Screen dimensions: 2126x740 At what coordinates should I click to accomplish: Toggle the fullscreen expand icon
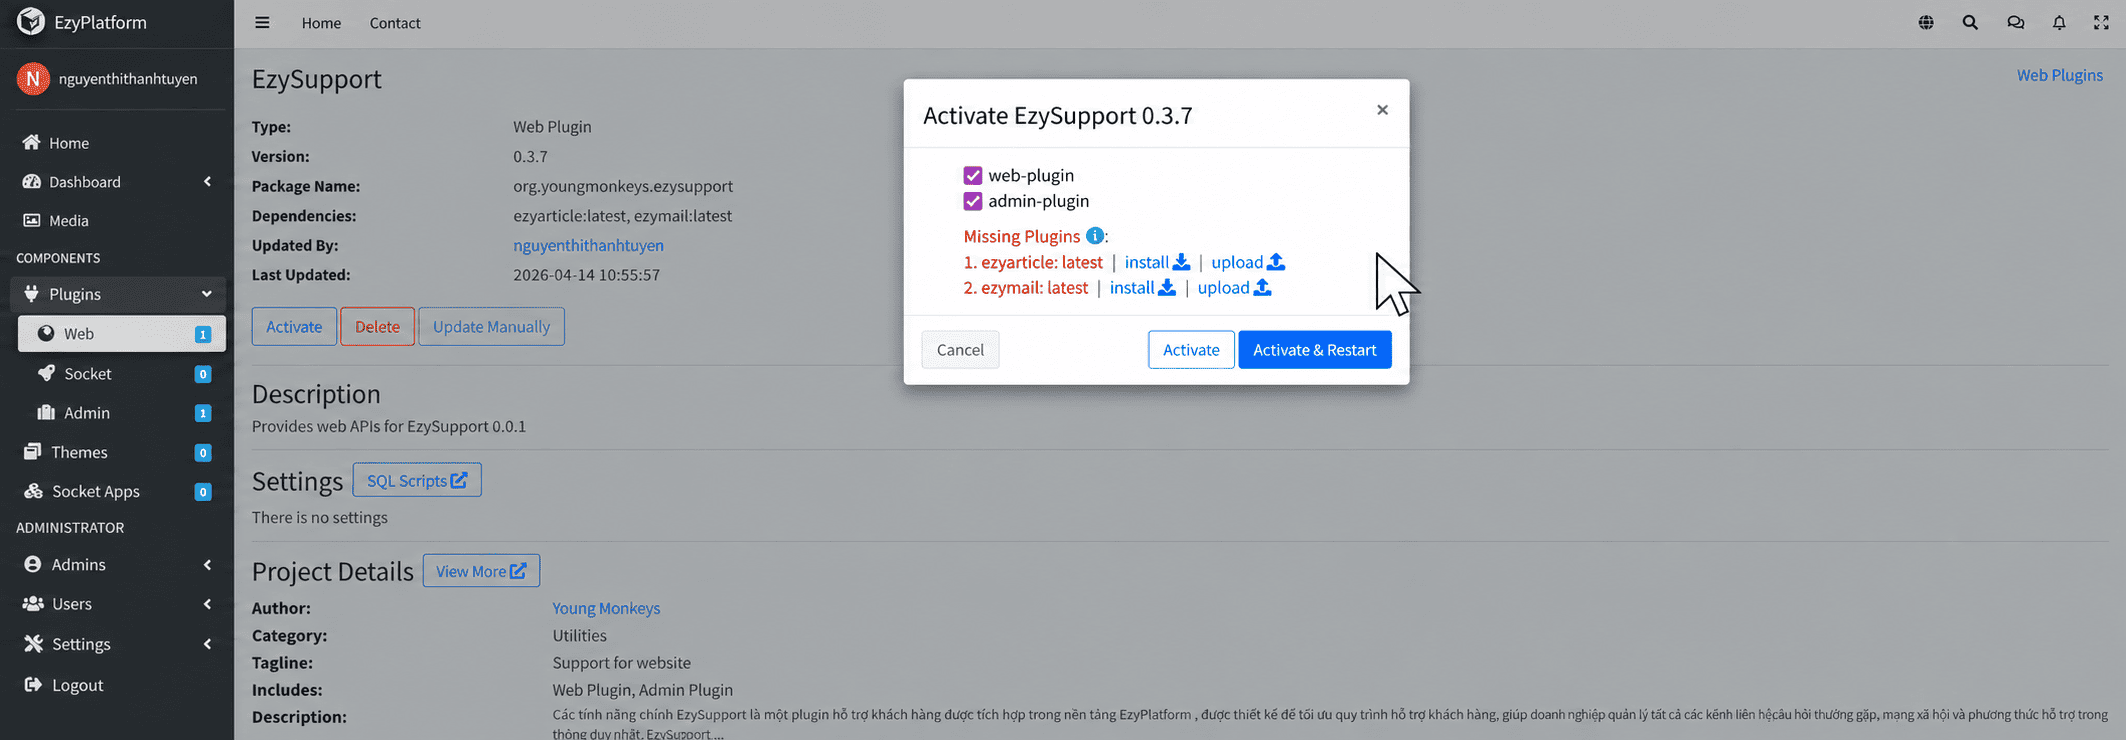click(x=2101, y=22)
